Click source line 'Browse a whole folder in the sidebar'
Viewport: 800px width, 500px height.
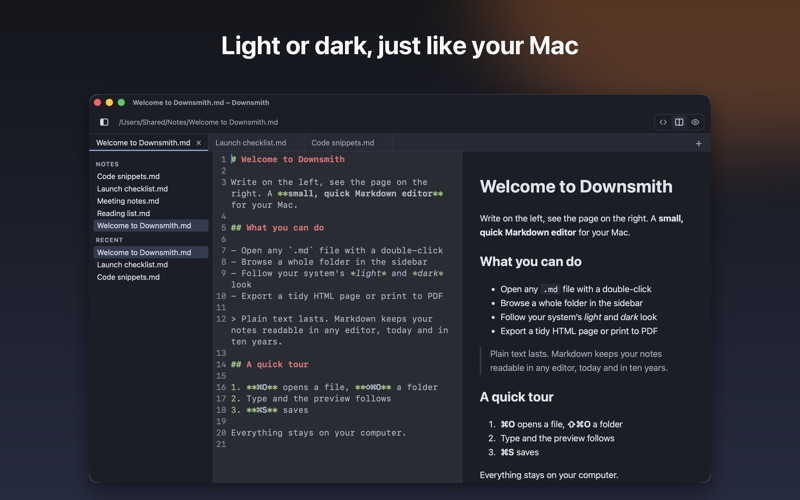(x=329, y=262)
